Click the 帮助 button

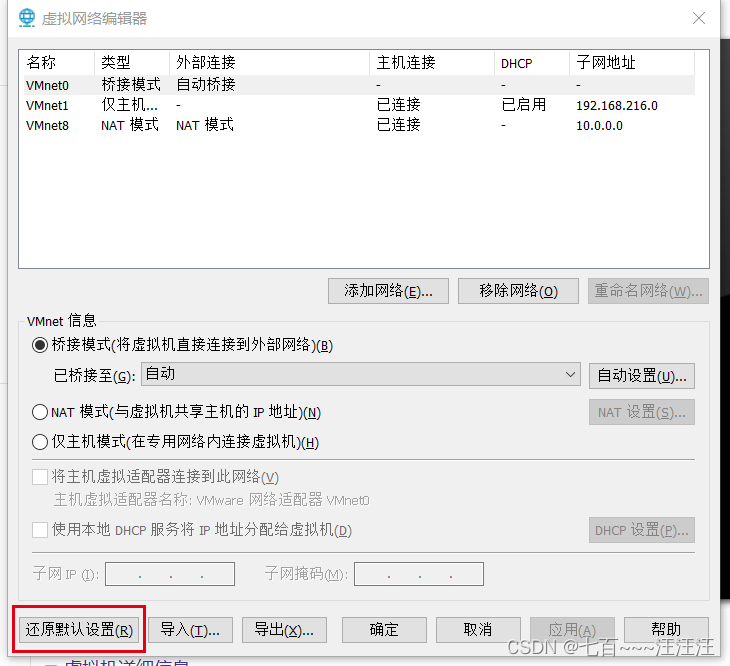pos(666,630)
